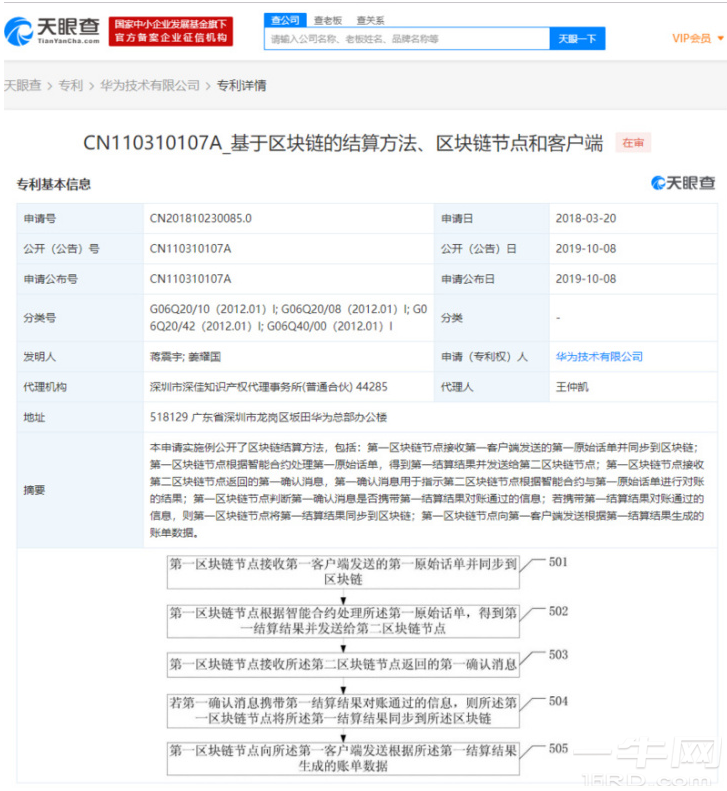The image size is (727, 791).
Task: Focus the company name search box
Action: (407, 39)
